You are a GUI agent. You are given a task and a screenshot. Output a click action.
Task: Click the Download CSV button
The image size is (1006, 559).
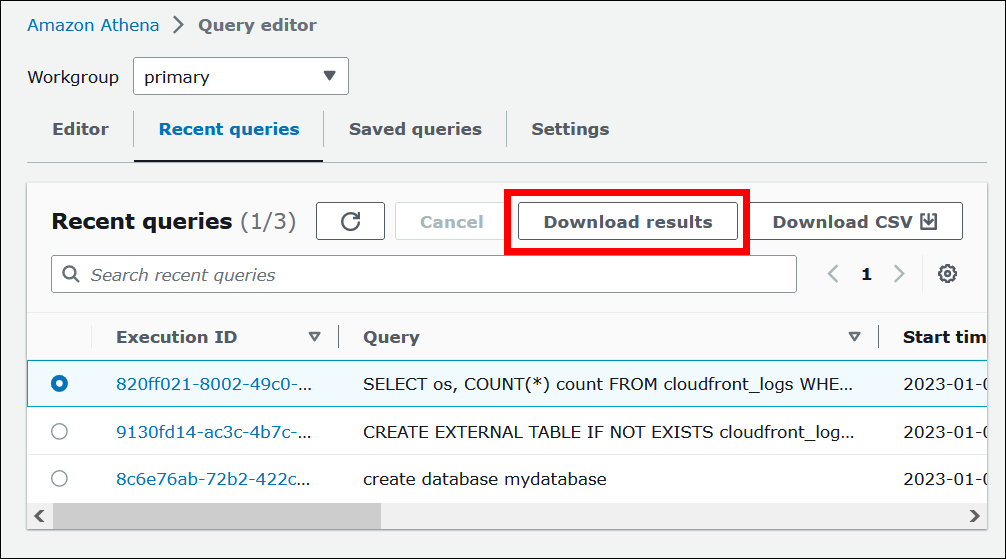854,222
